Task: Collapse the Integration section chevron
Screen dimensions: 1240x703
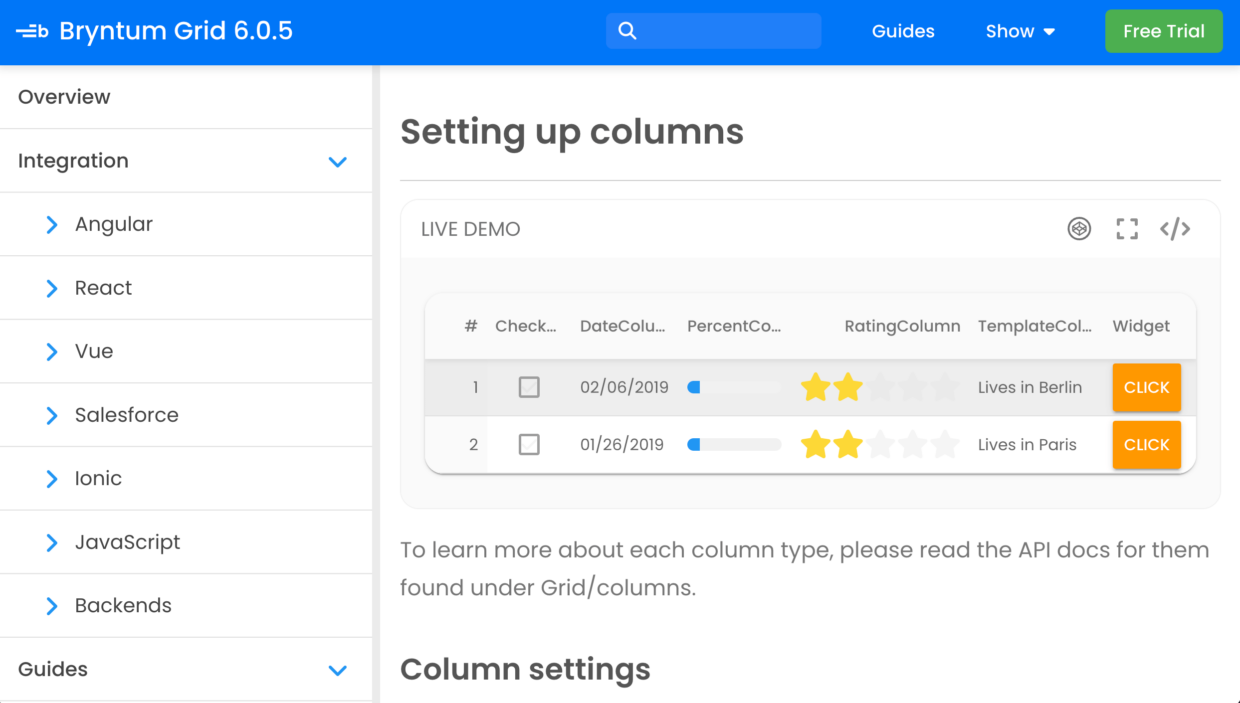Action: point(338,161)
